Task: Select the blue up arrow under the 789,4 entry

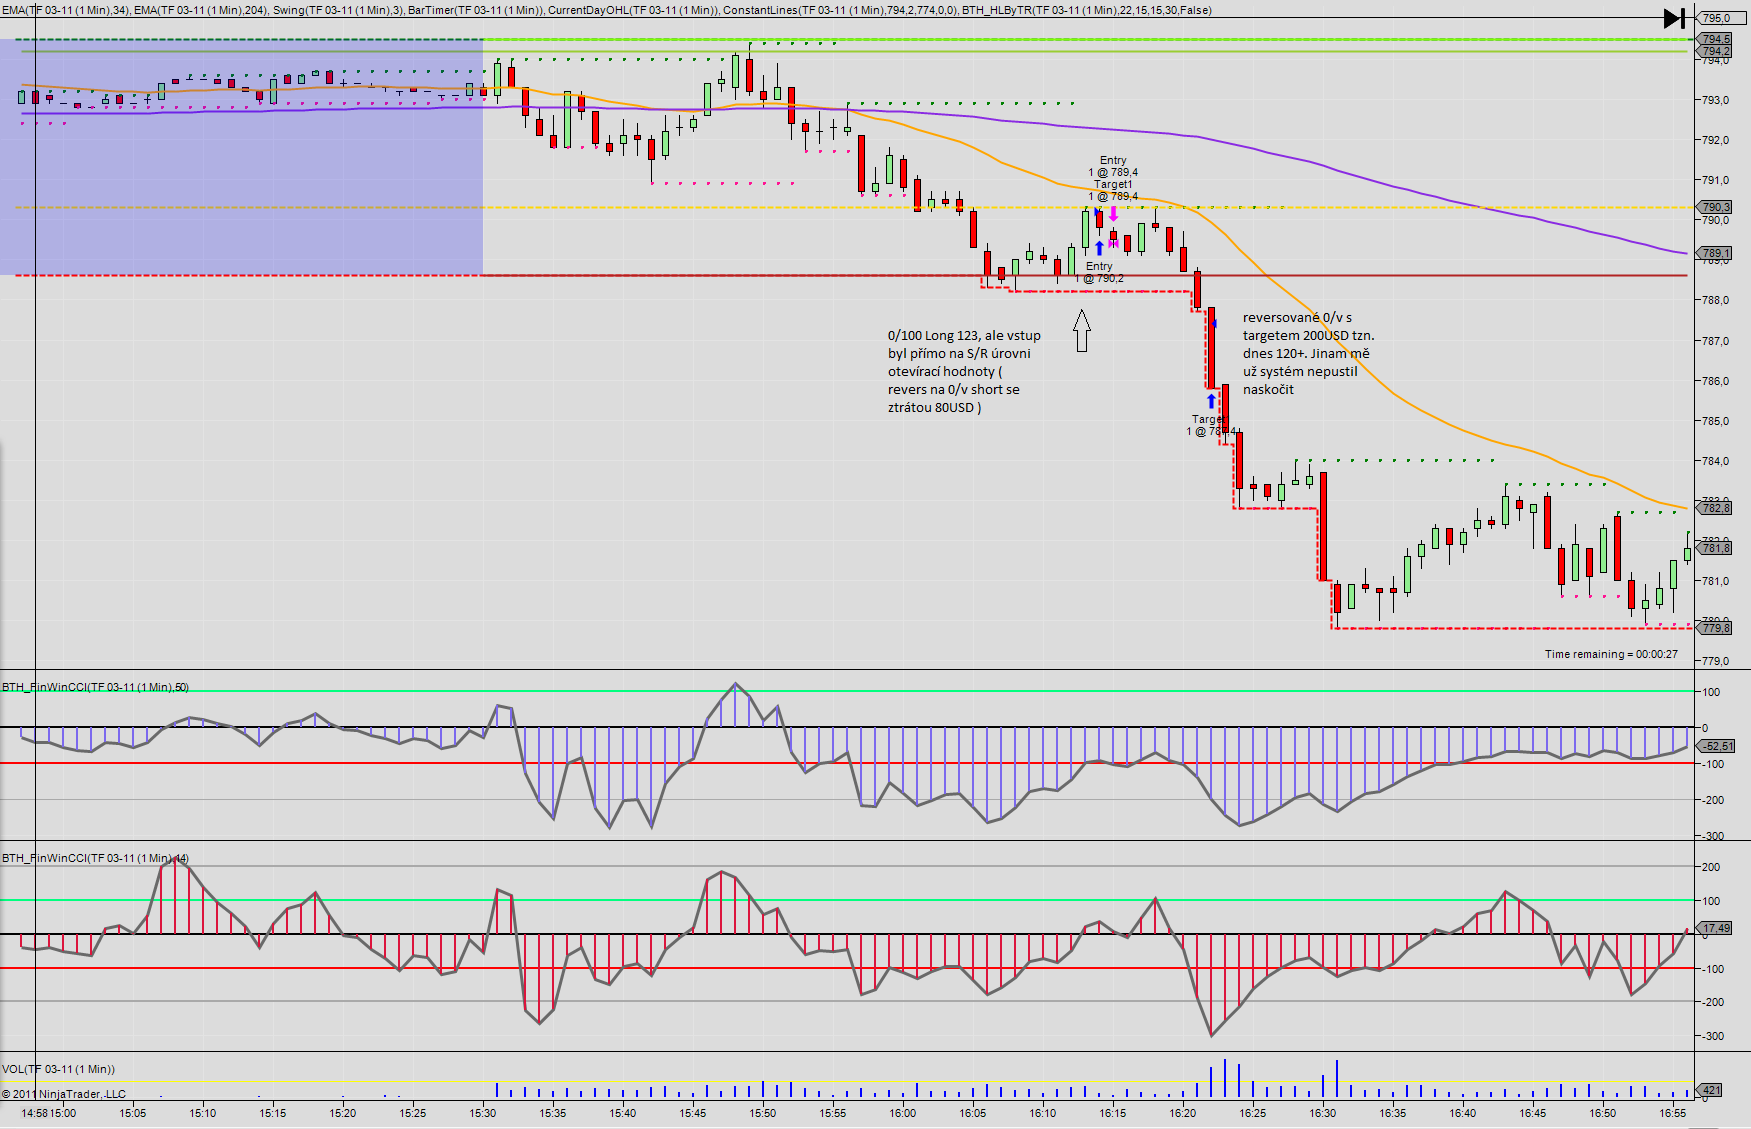Action: pos(1099,247)
